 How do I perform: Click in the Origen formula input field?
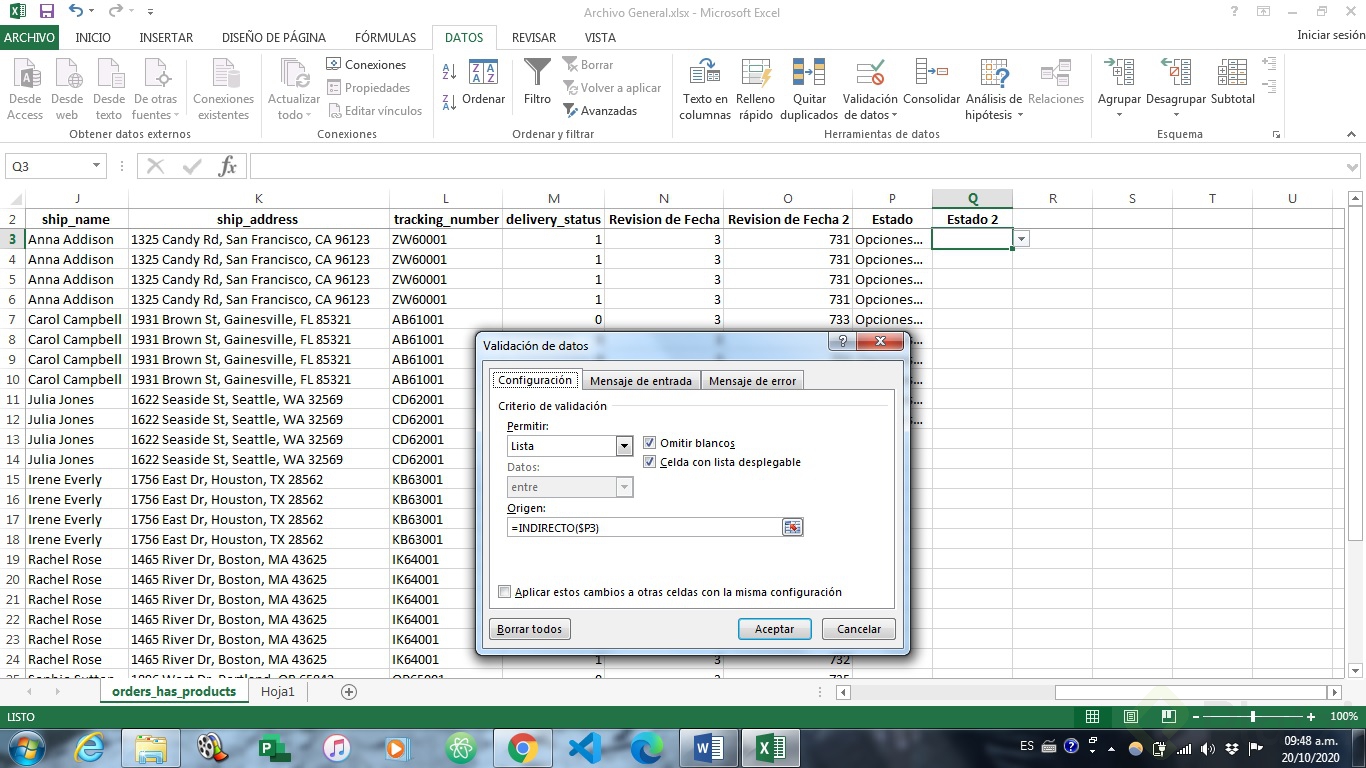(644, 527)
